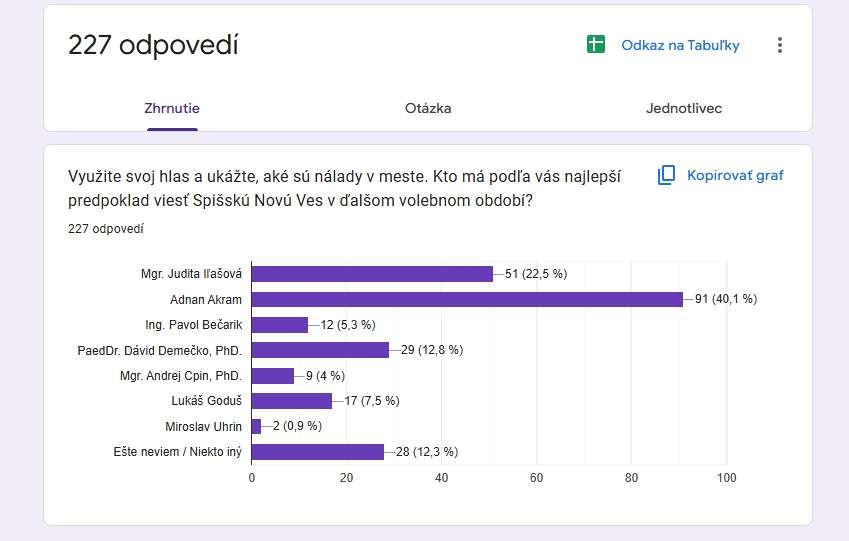This screenshot has width=849, height=541.
Task: Click the Lukáš Goduš bar
Action: pos(292,401)
